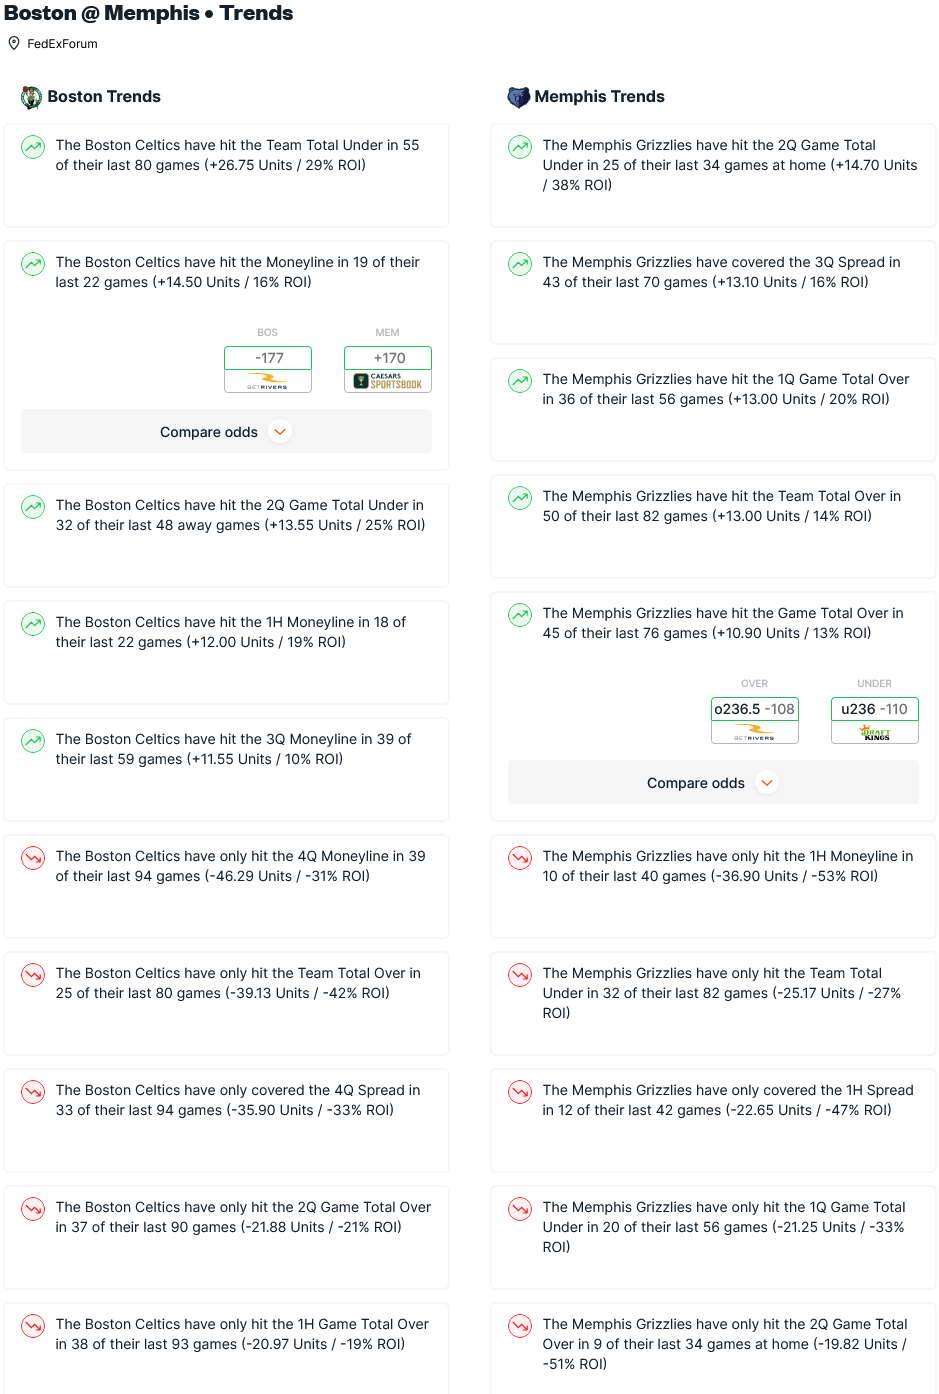The image size is (939, 1394).
Task: Click the FedExForum location pin icon
Action: [14, 43]
